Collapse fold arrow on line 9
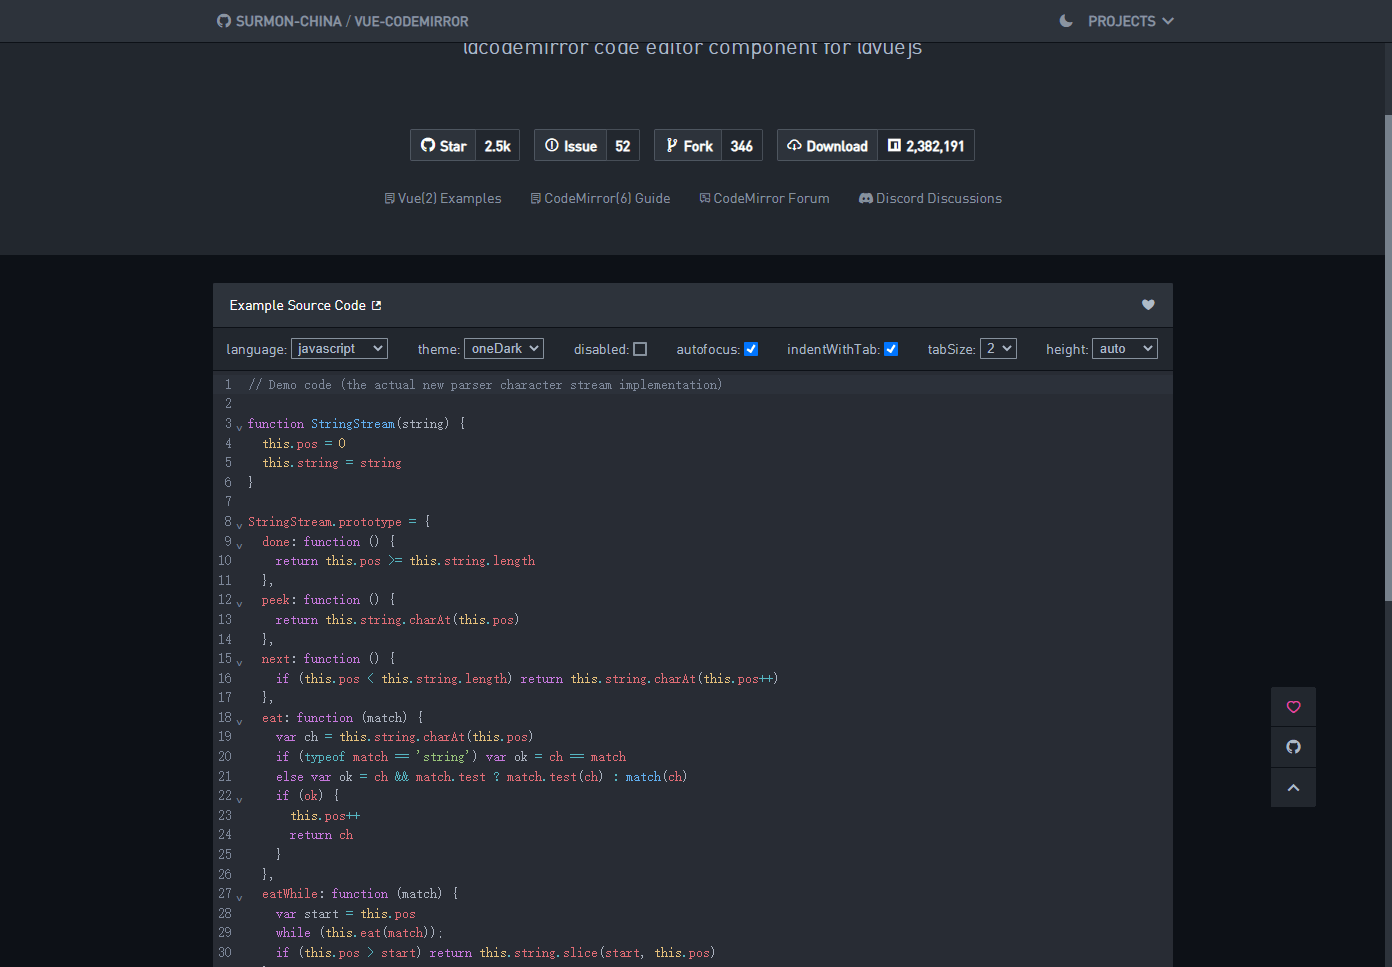 point(239,545)
